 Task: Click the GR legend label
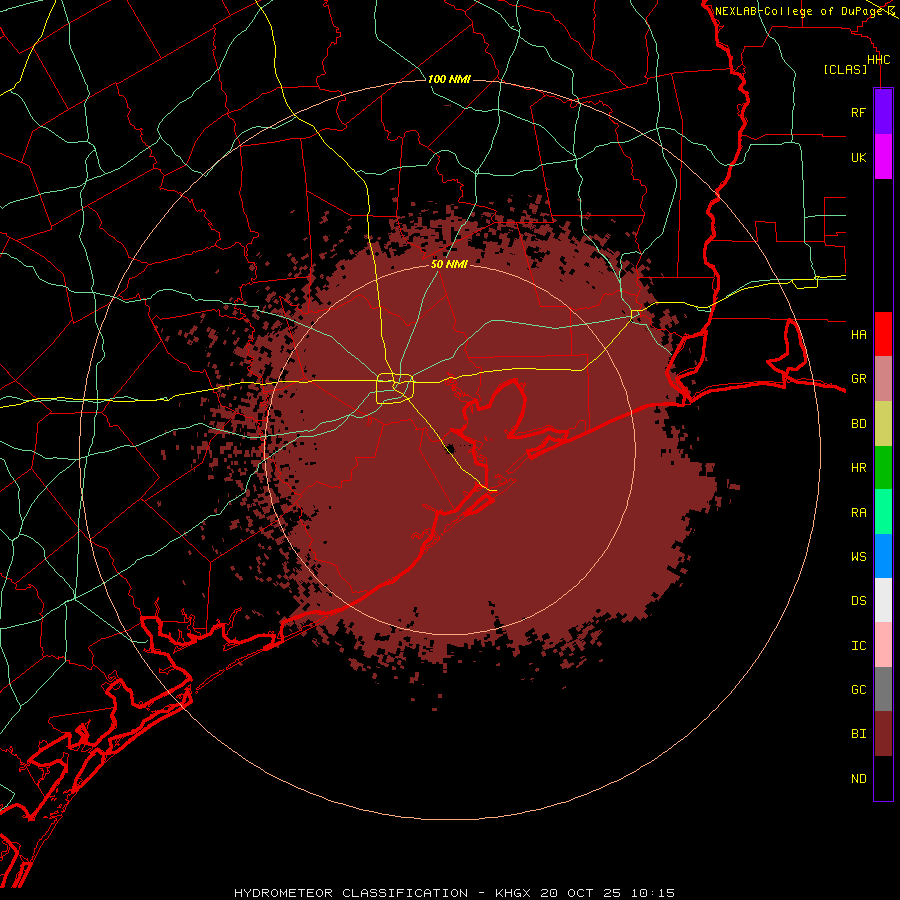[x=858, y=379]
